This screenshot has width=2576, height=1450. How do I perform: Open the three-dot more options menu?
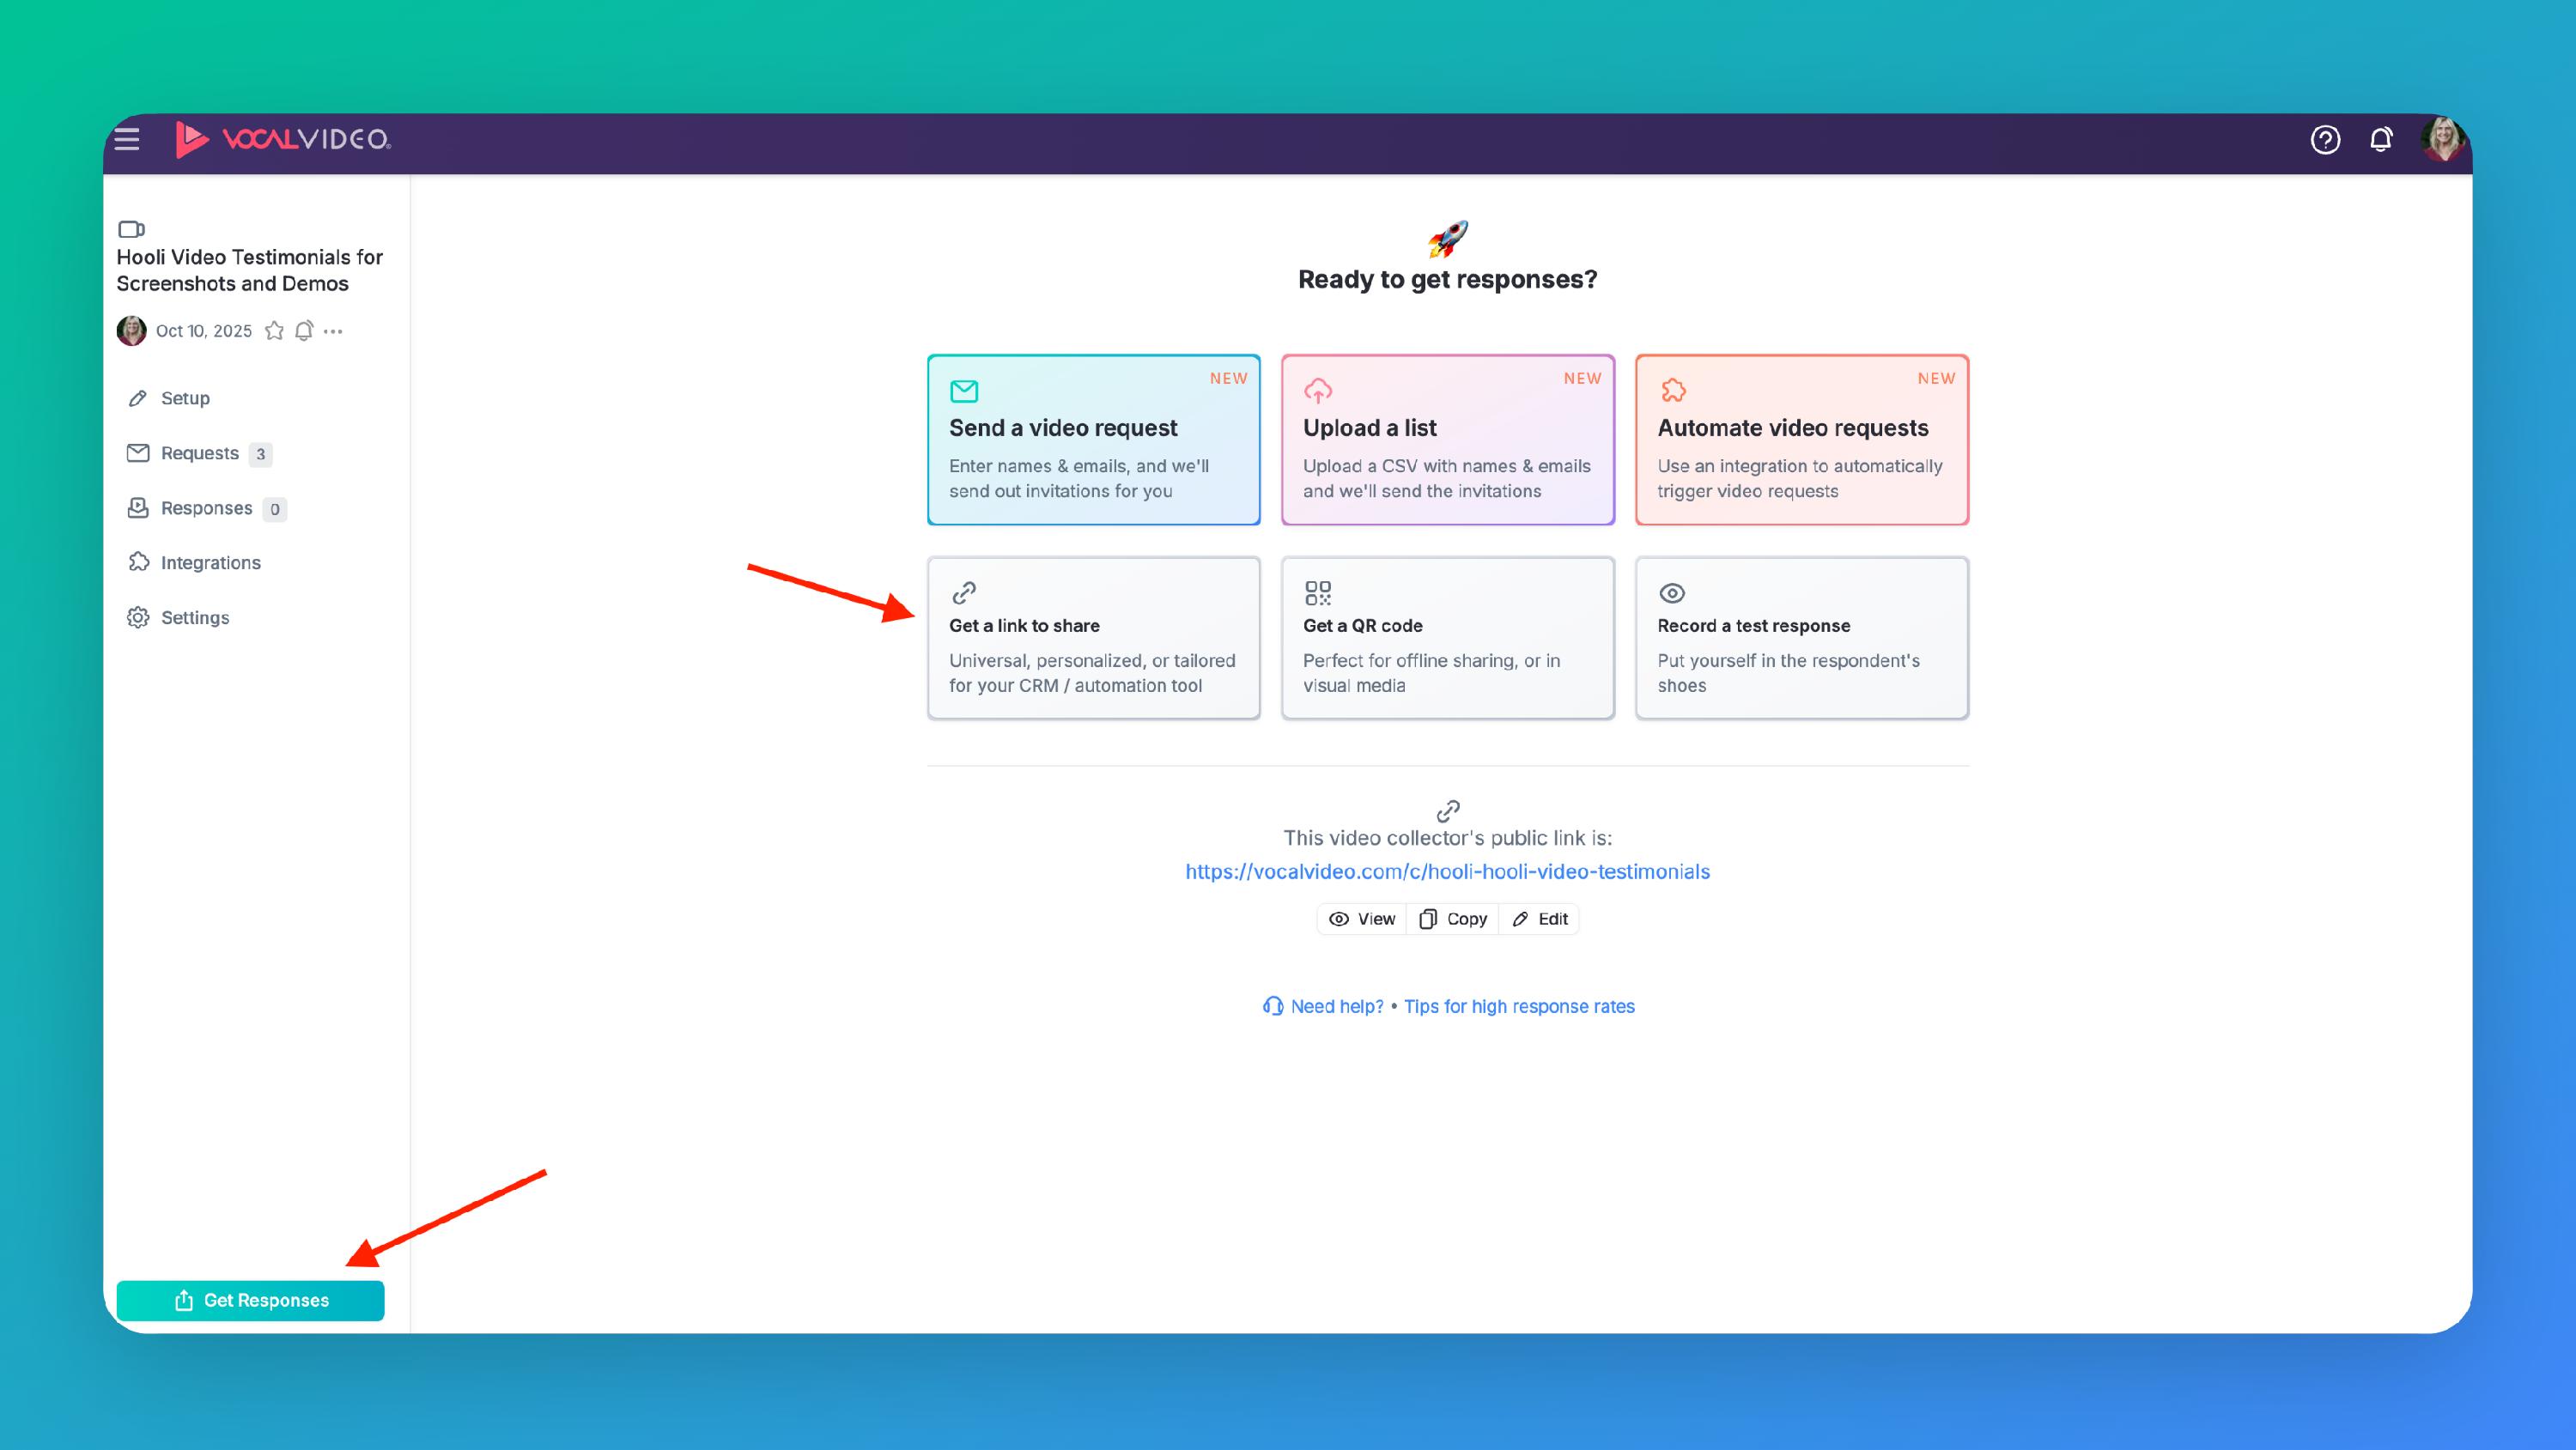click(334, 331)
